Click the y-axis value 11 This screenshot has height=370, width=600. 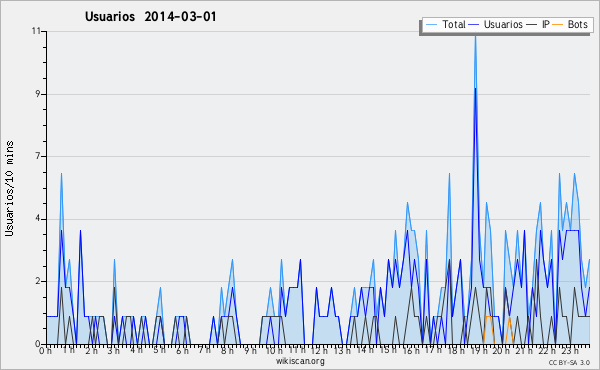coord(37,31)
